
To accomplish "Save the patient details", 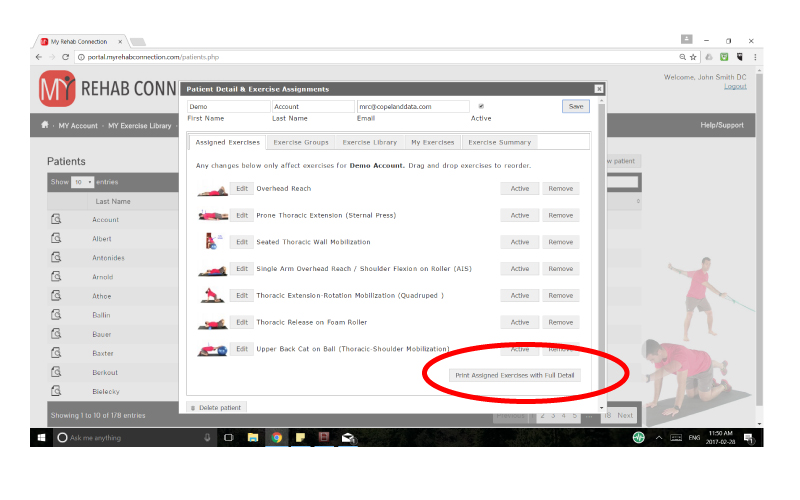I will click(x=576, y=106).
